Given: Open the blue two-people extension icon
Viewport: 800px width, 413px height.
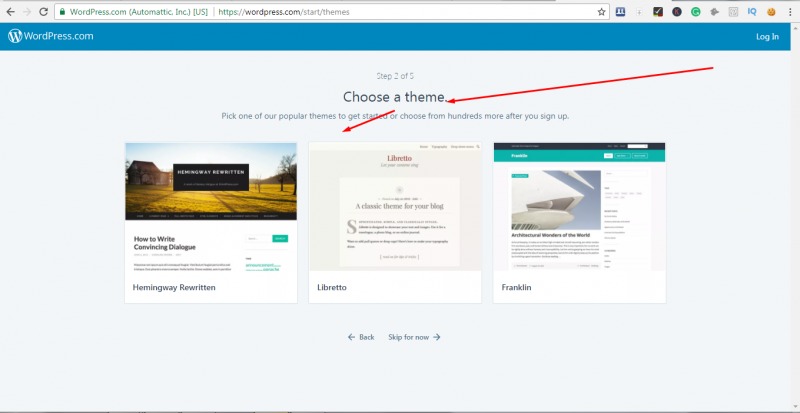Looking at the screenshot, I should (620, 12).
